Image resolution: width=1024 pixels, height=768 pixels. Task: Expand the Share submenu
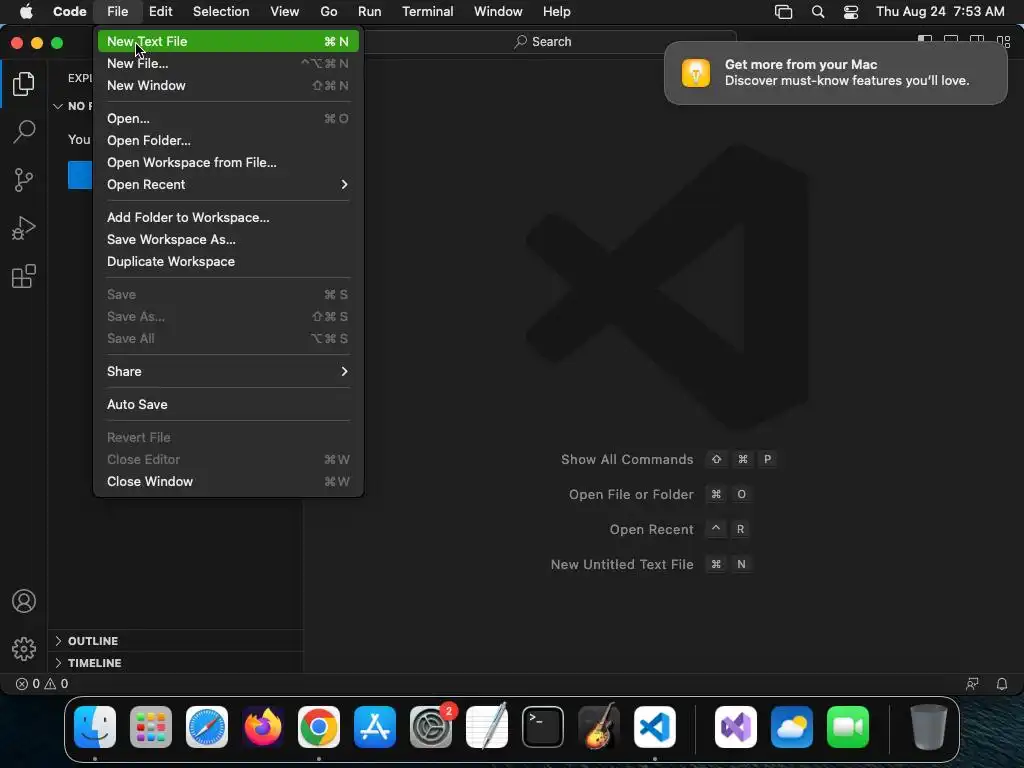coord(228,372)
